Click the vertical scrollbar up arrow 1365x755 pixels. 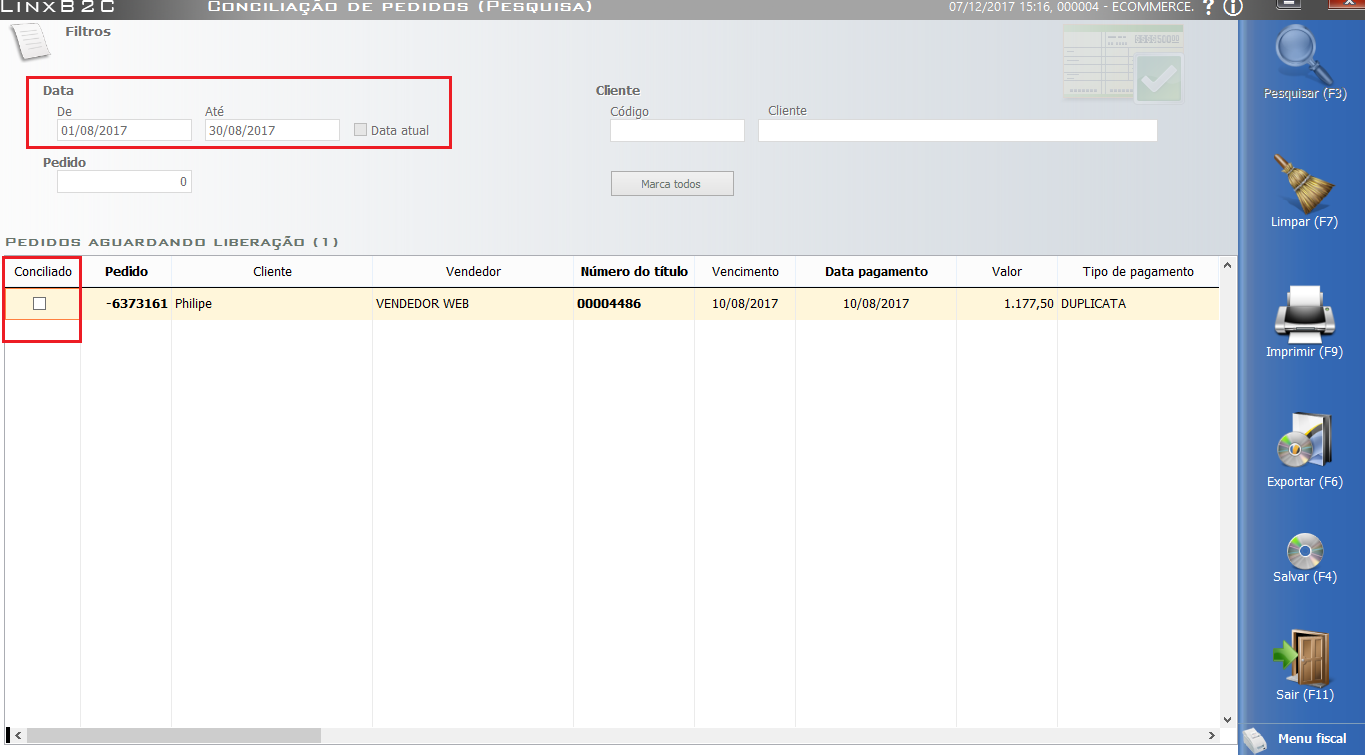1229,267
